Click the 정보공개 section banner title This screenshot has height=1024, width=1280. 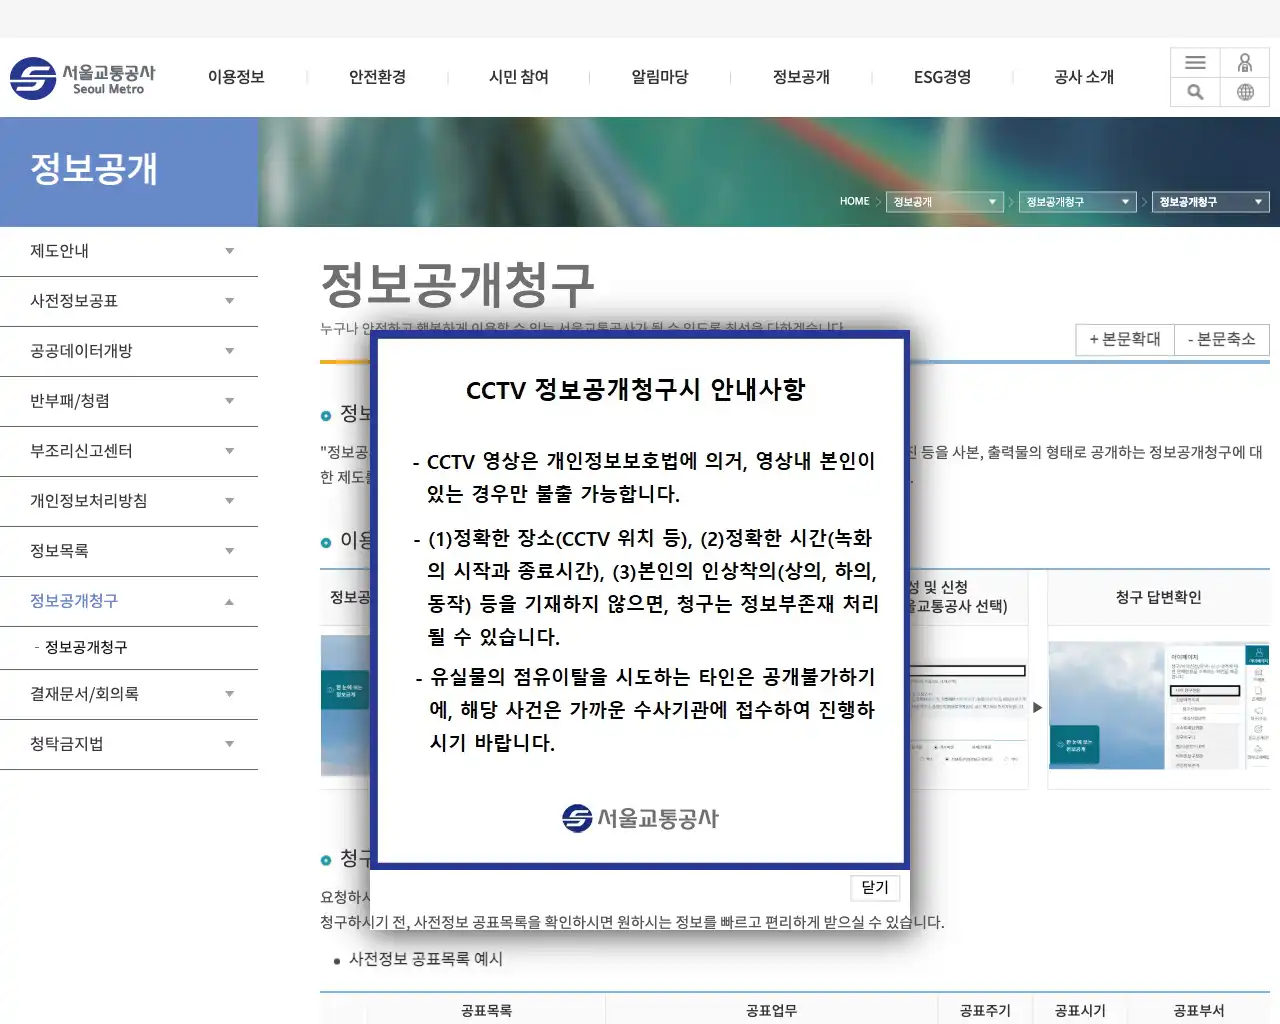94,168
